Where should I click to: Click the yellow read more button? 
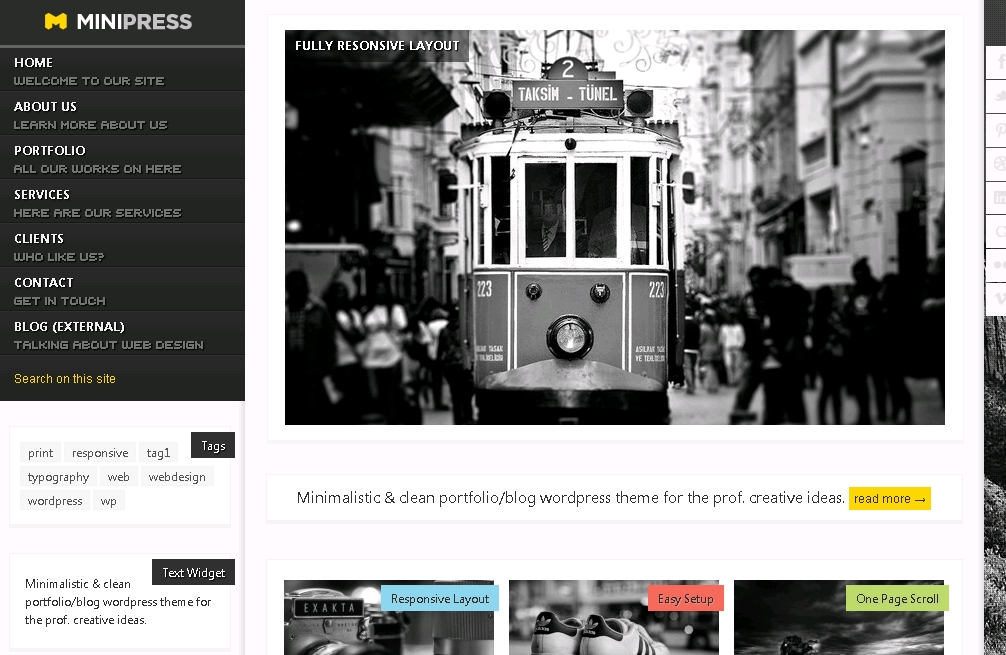click(889, 499)
